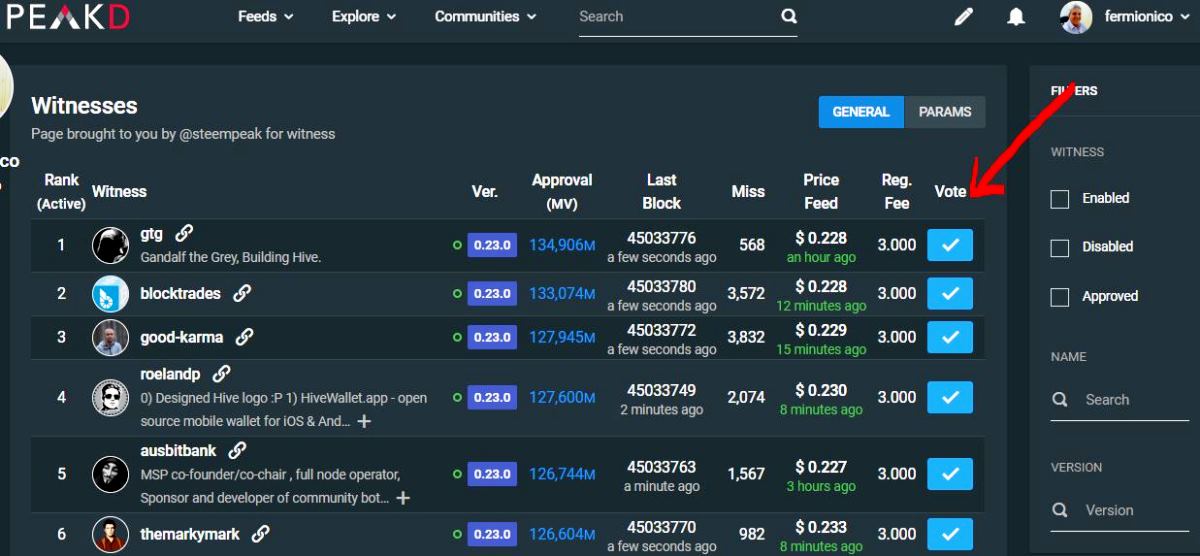Open blocktrades witness profile name
Image resolution: width=1200 pixels, height=556 pixels.
[x=181, y=293]
